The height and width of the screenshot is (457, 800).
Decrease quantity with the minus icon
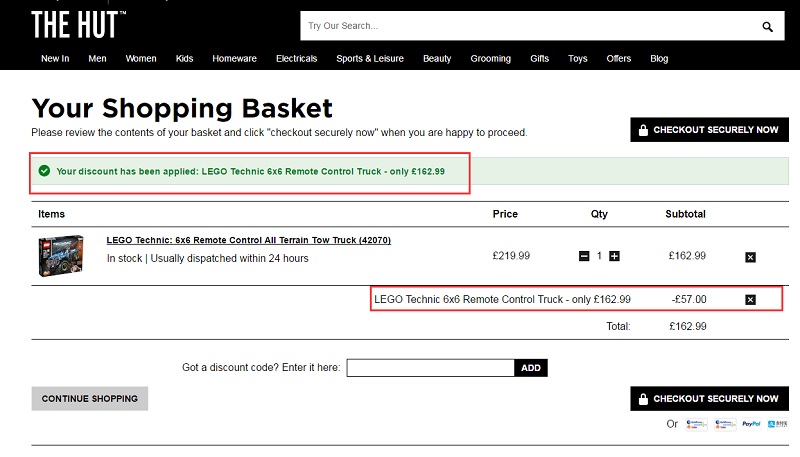click(x=584, y=256)
